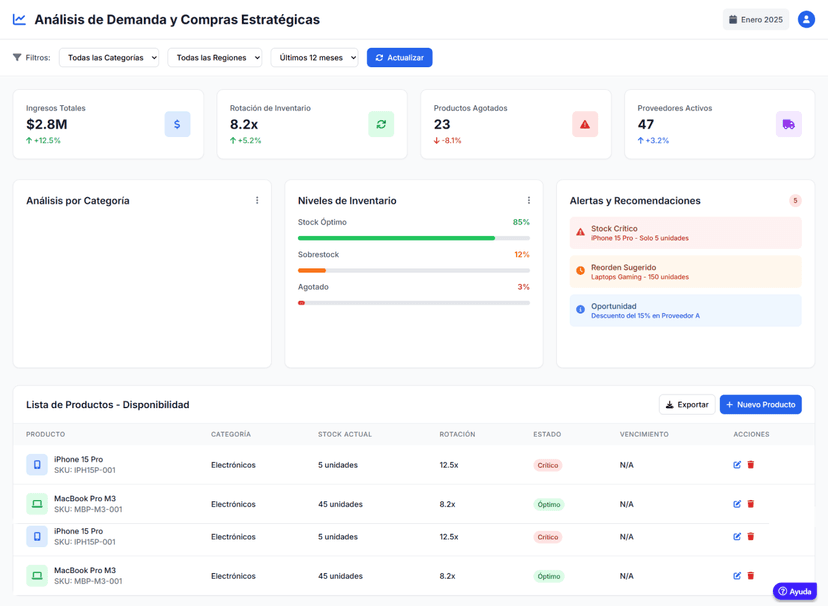Click the Stock Óptimo green progress bar
Image resolution: width=828 pixels, height=606 pixels.
[397, 238]
